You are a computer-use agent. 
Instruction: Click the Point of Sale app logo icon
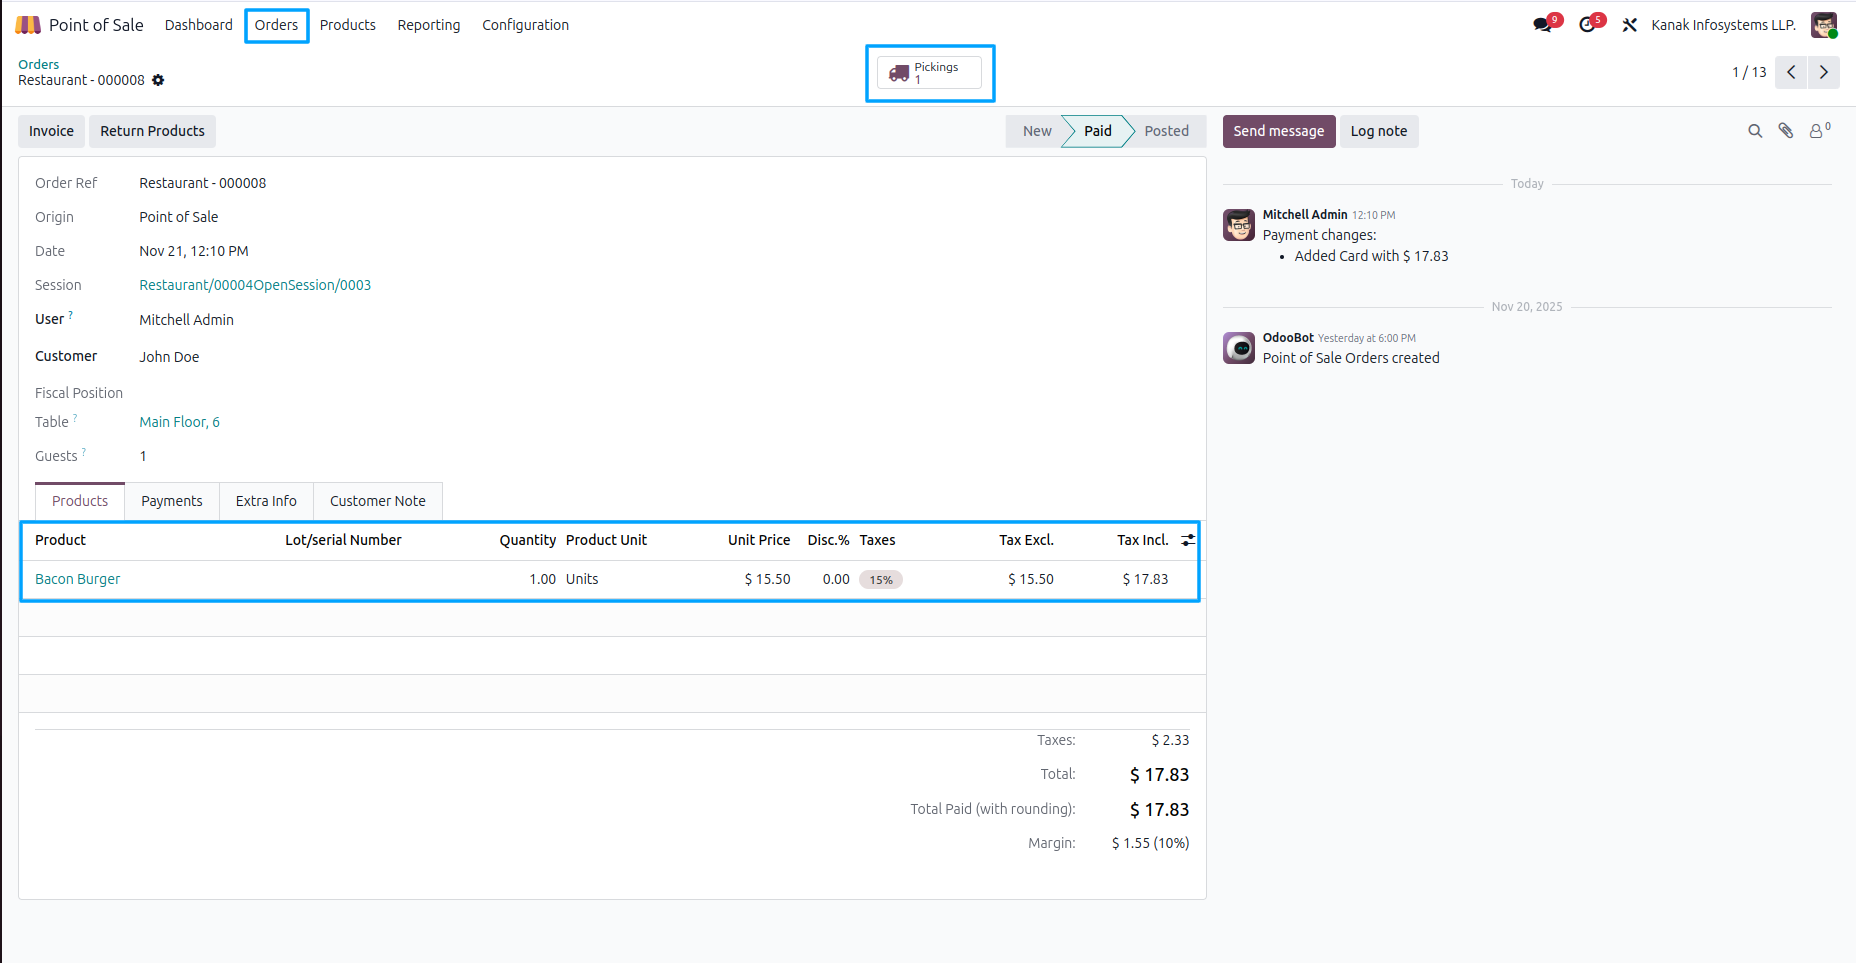[28, 25]
